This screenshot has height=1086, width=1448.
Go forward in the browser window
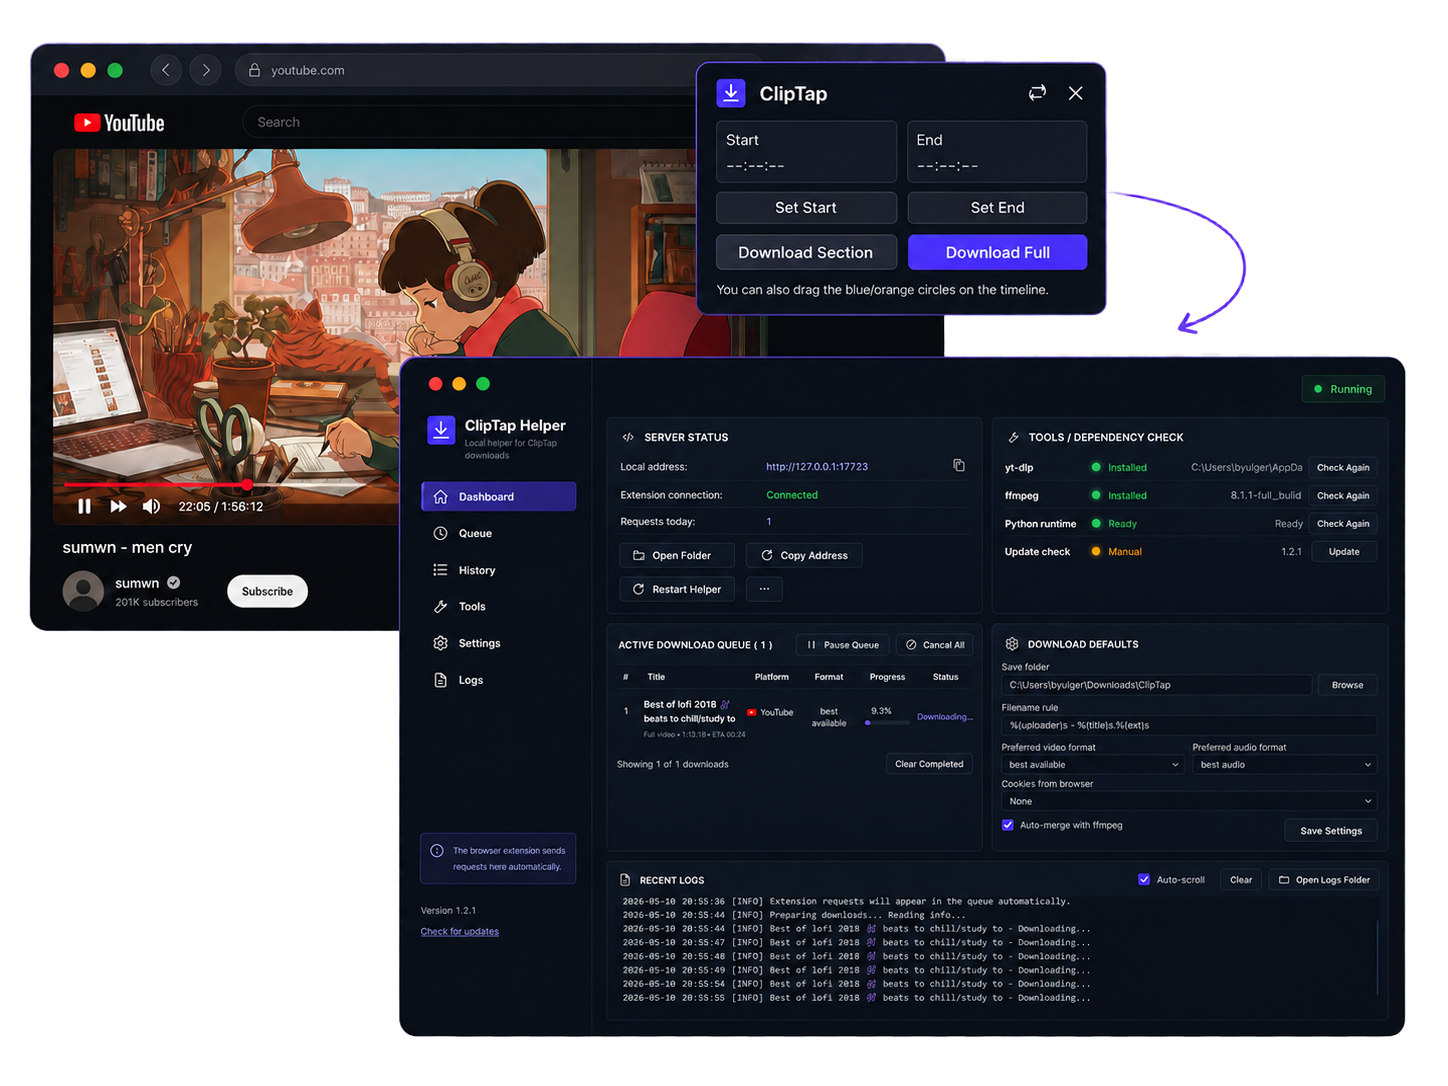pyautogui.click(x=205, y=70)
